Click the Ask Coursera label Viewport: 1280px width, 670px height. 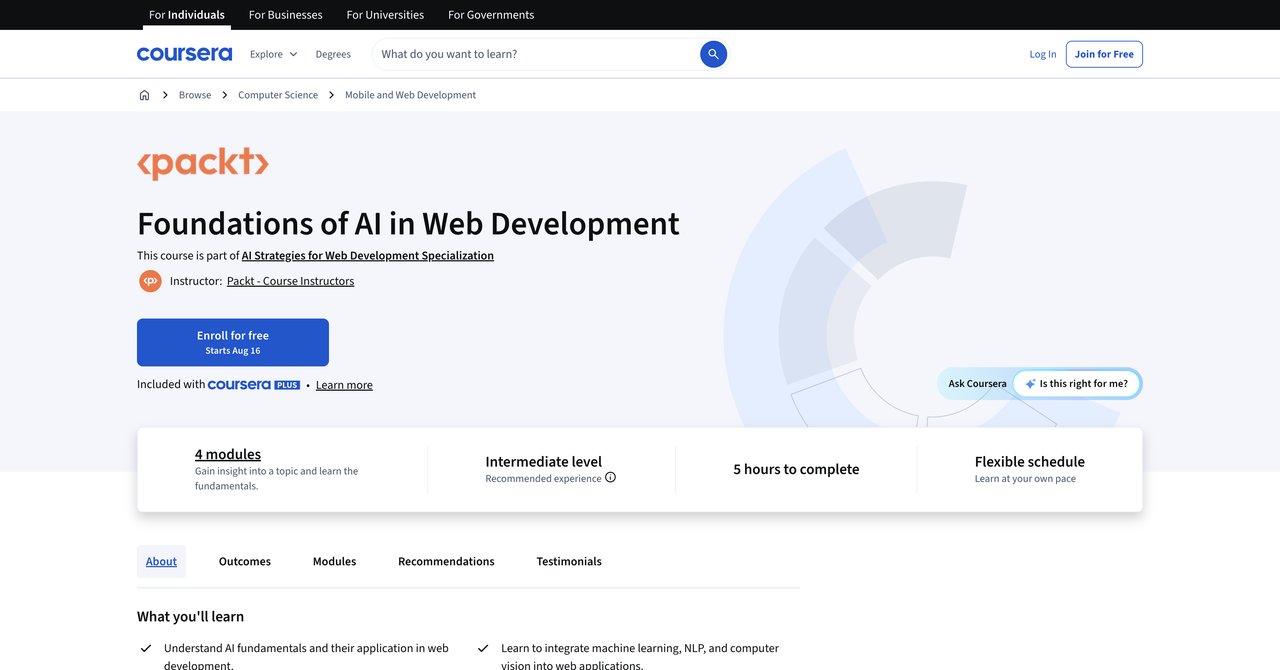point(977,384)
